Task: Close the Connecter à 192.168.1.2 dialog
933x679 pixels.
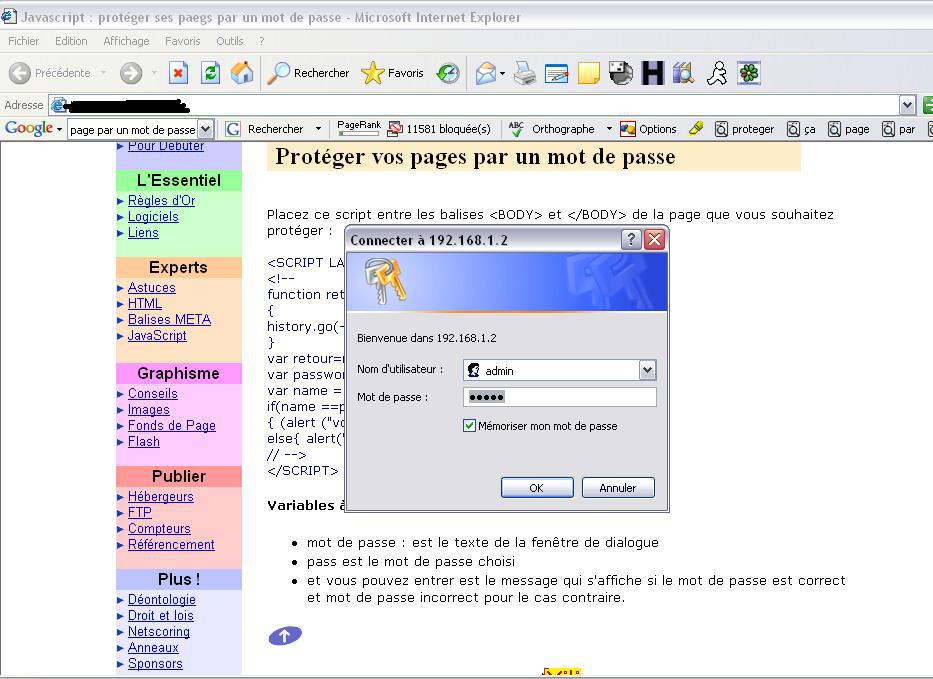Action: point(655,239)
